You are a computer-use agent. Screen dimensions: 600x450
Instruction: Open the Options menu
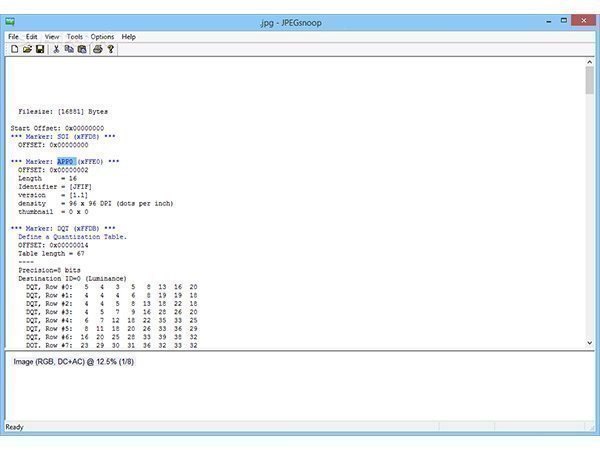(102, 37)
